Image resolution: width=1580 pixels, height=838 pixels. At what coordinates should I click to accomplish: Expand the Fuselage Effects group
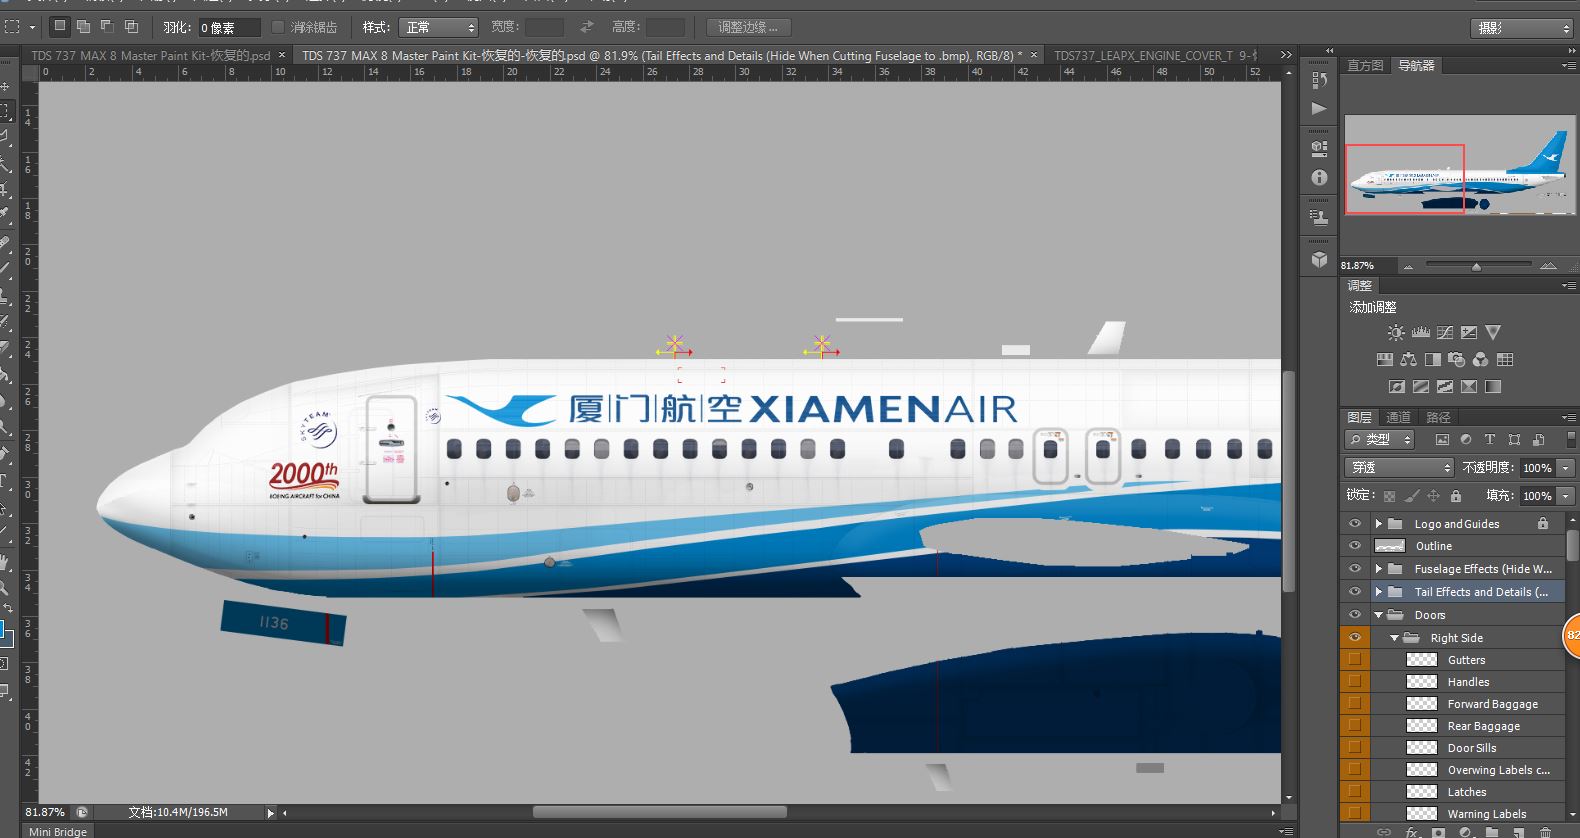(1379, 569)
